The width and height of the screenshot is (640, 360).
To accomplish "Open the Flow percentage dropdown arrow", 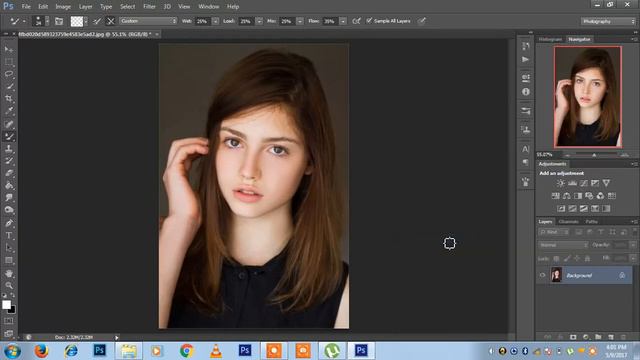I will coord(343,21).
